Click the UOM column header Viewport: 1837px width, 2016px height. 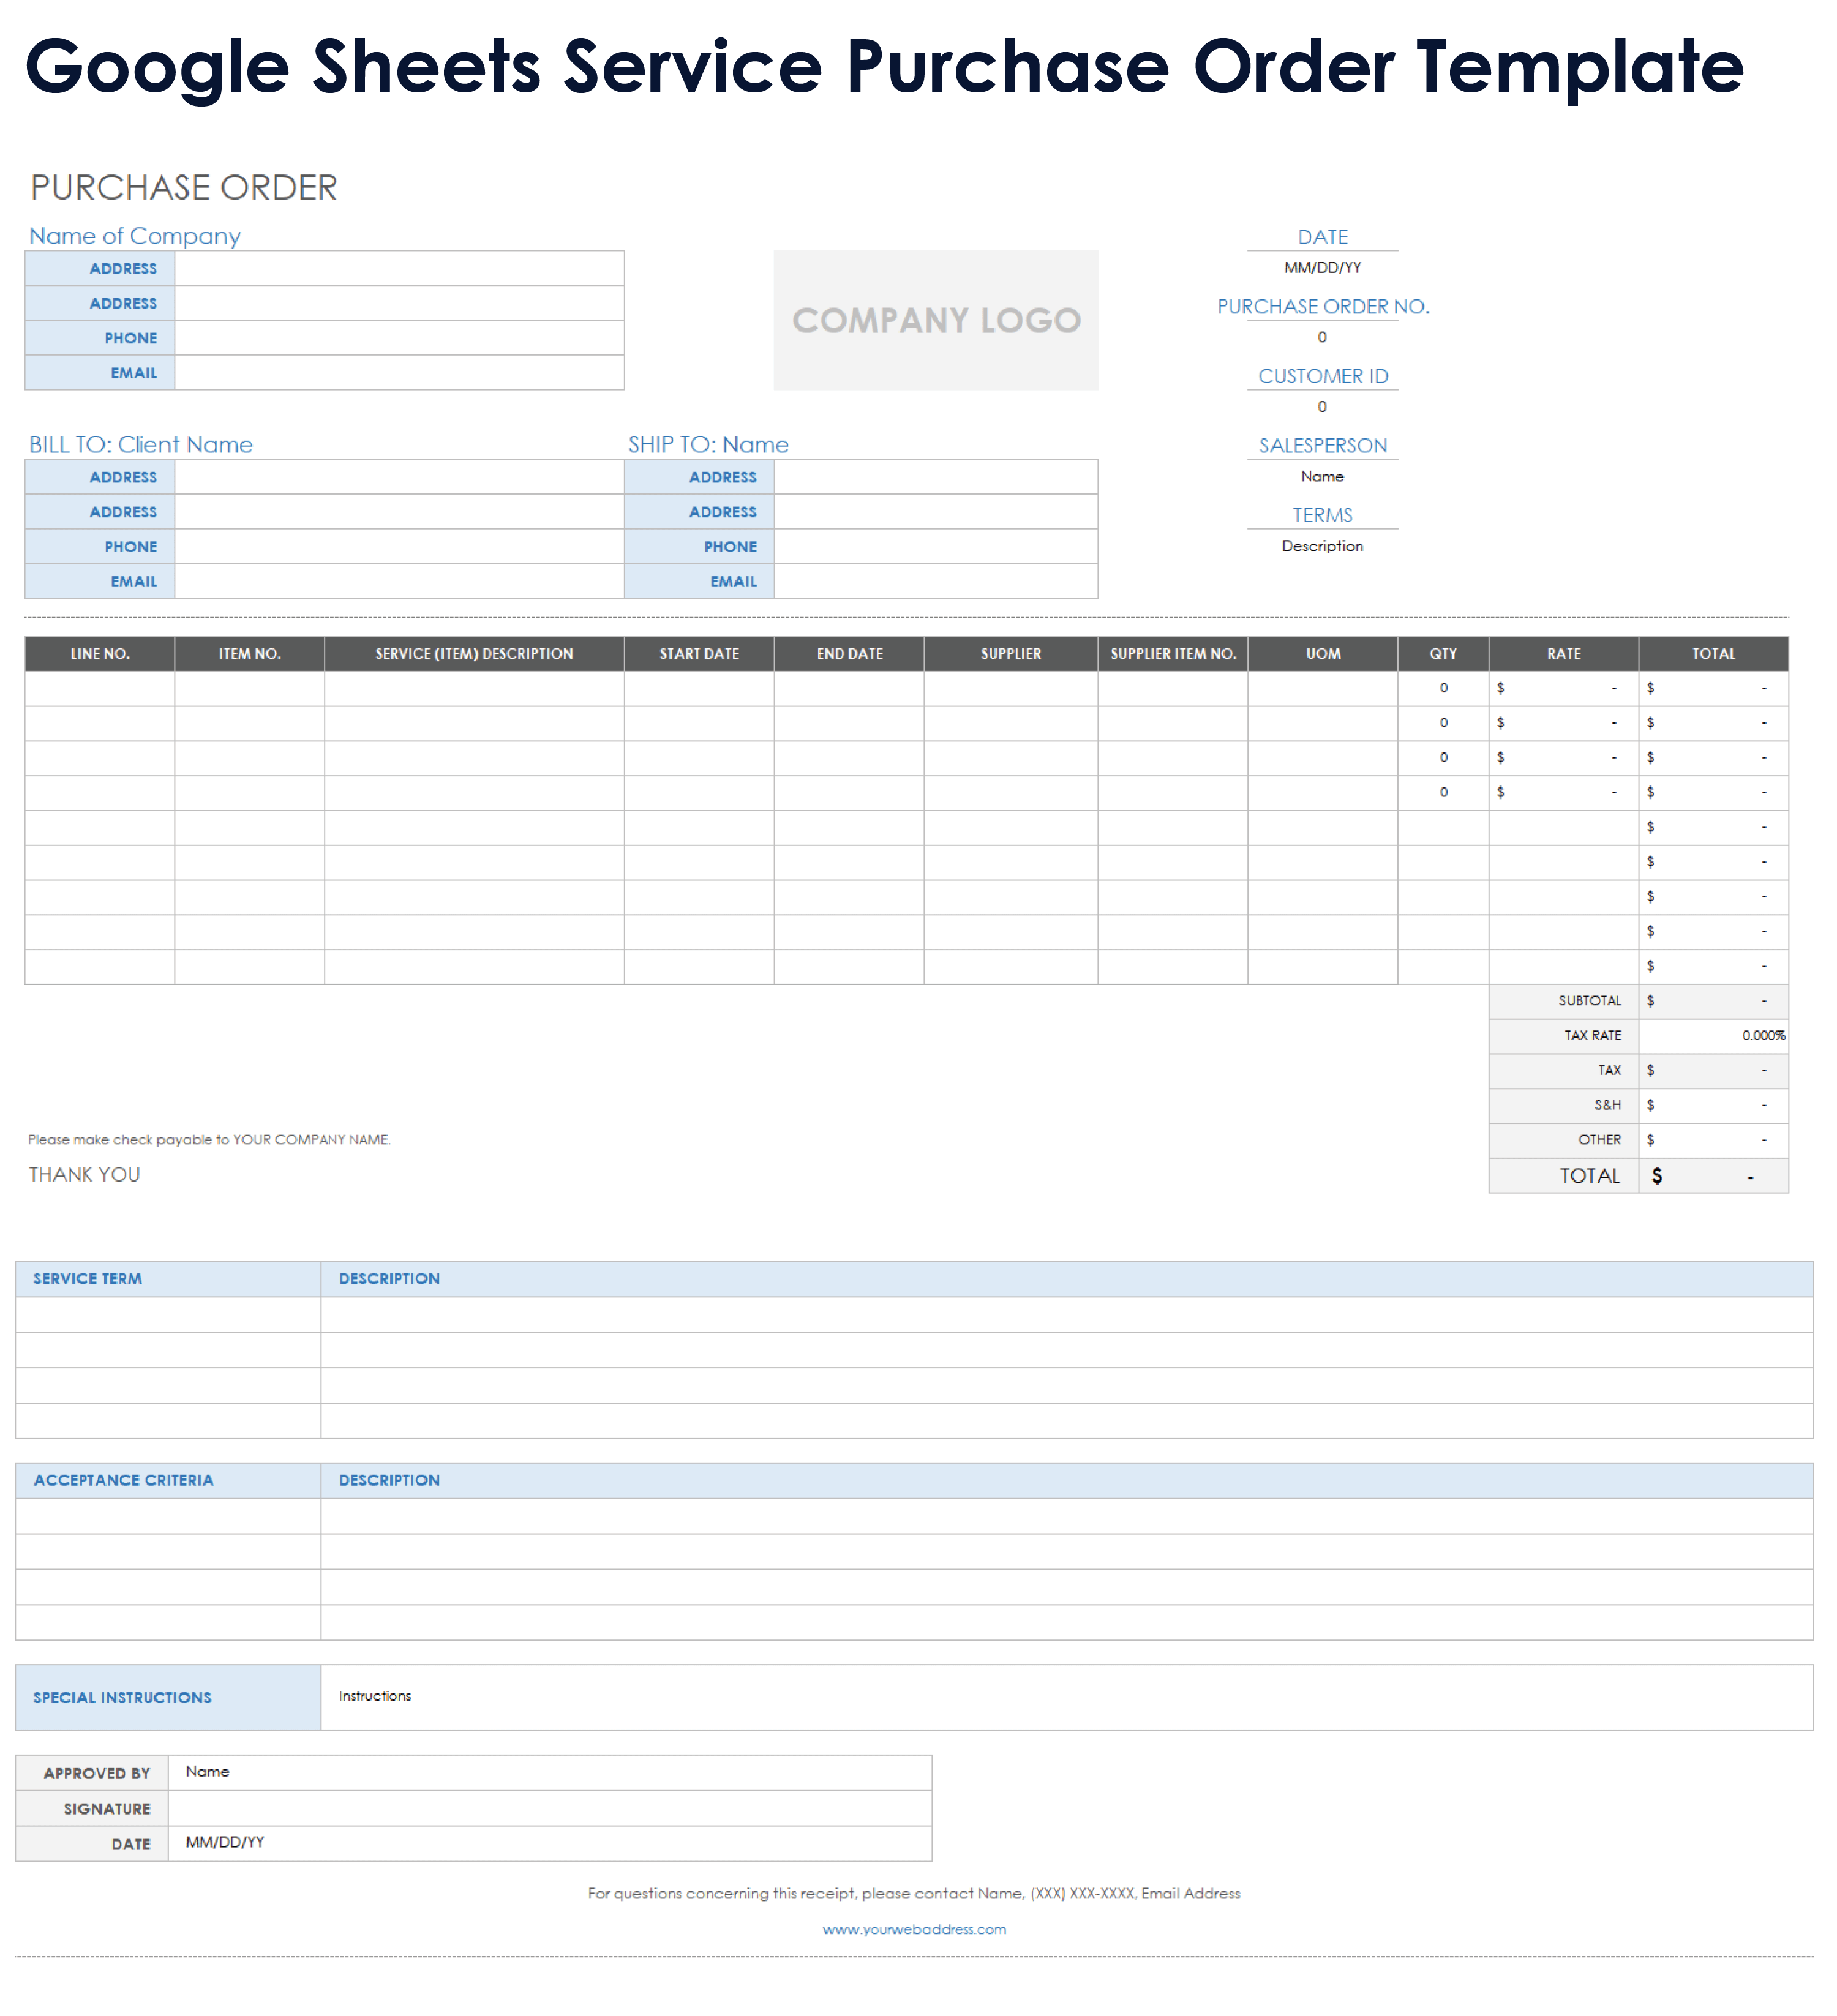[x=1323, y=654]
